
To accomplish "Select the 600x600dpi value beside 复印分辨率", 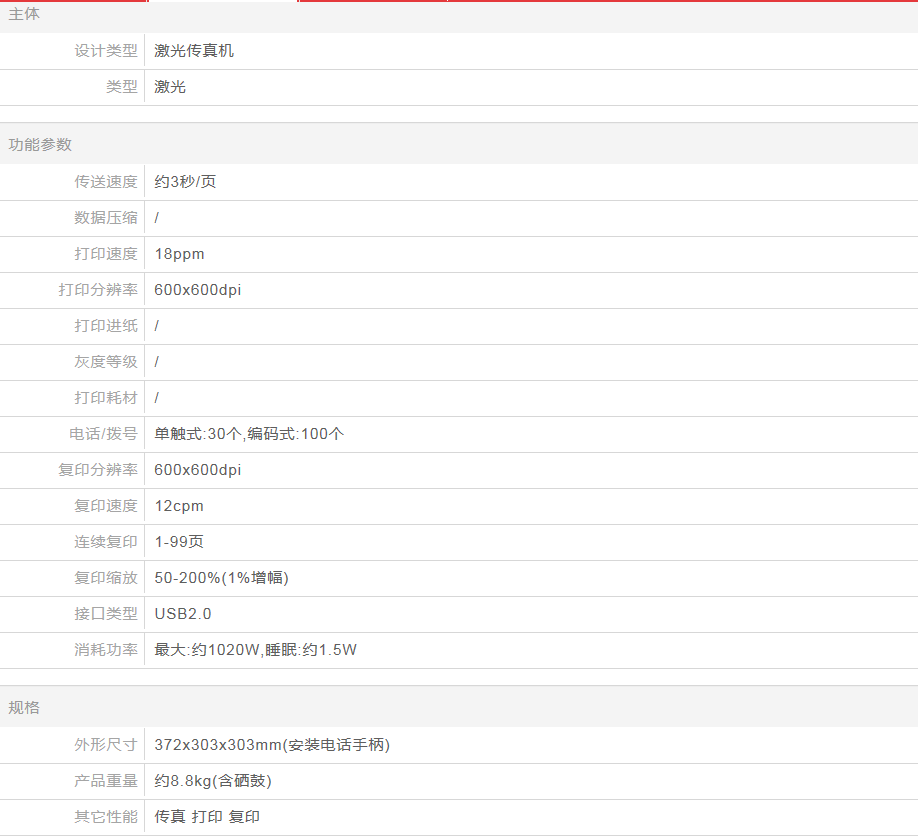I will tap(197, 470).
